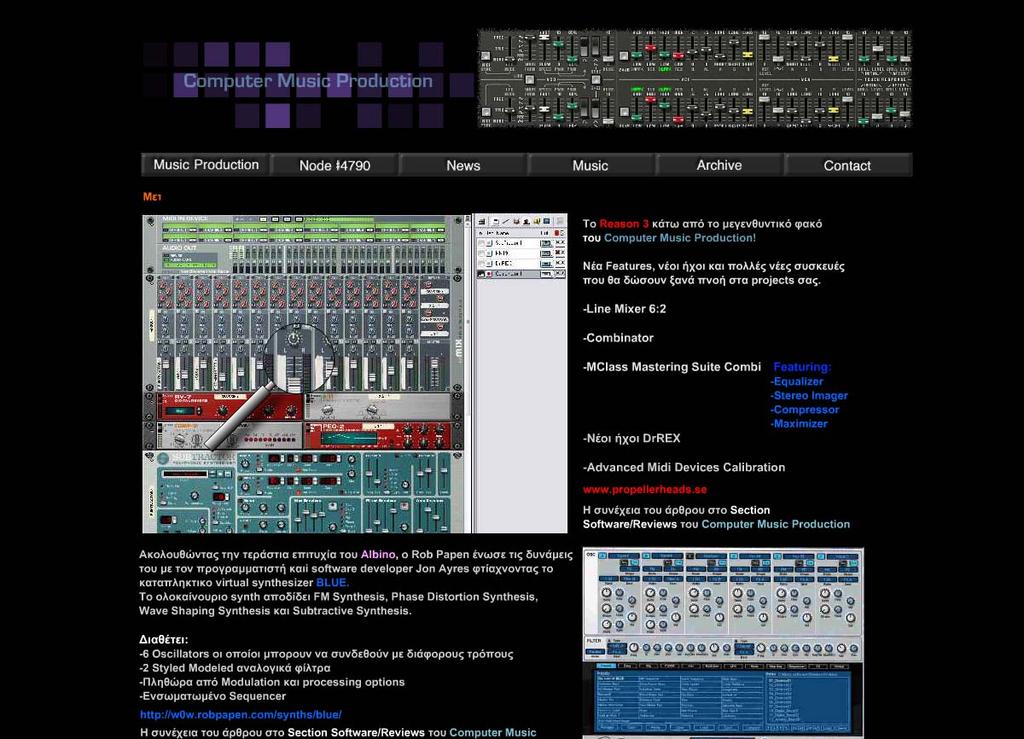This screenshot has width=1024, height=739.
Task: Go to the Contact page
Action: [x=847, y=166]
